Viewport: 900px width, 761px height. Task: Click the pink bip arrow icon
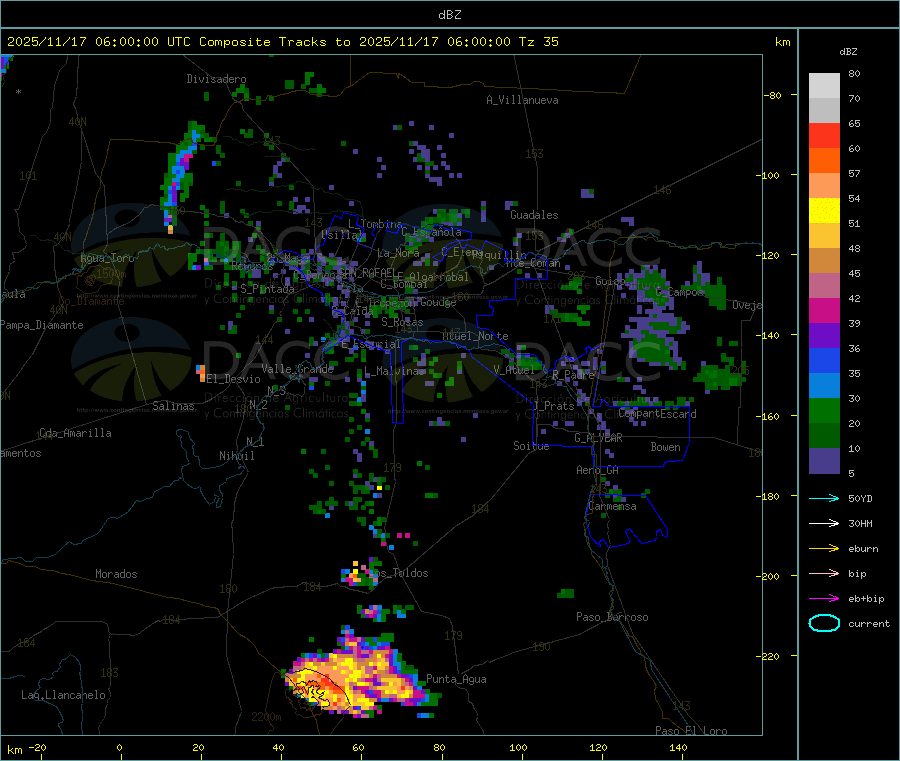coord(824,573)
